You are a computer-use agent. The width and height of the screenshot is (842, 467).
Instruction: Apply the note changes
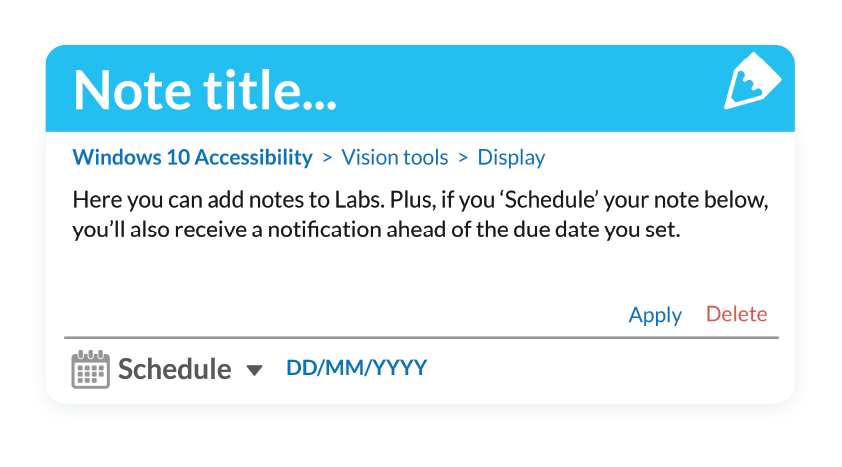tap(655, 315)
